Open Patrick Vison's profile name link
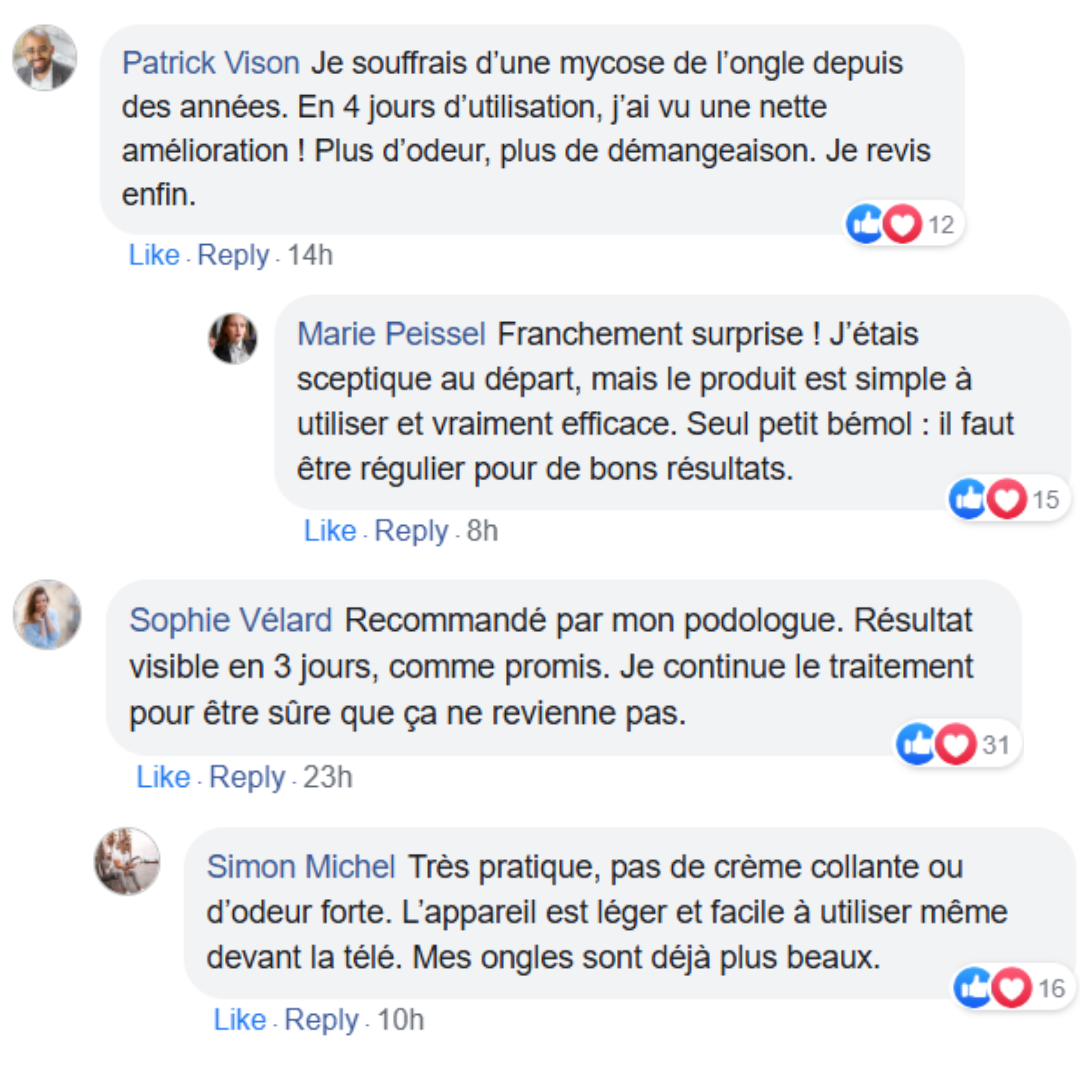 coord(210,64)
